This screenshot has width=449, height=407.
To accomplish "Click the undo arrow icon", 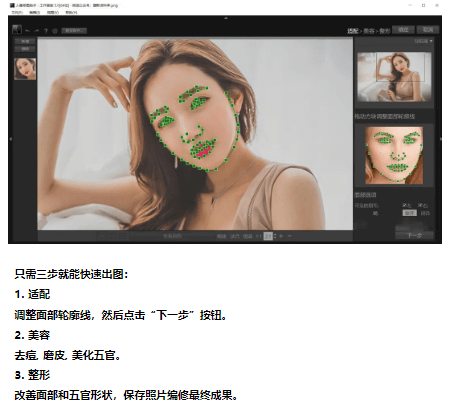I will 28,31.
